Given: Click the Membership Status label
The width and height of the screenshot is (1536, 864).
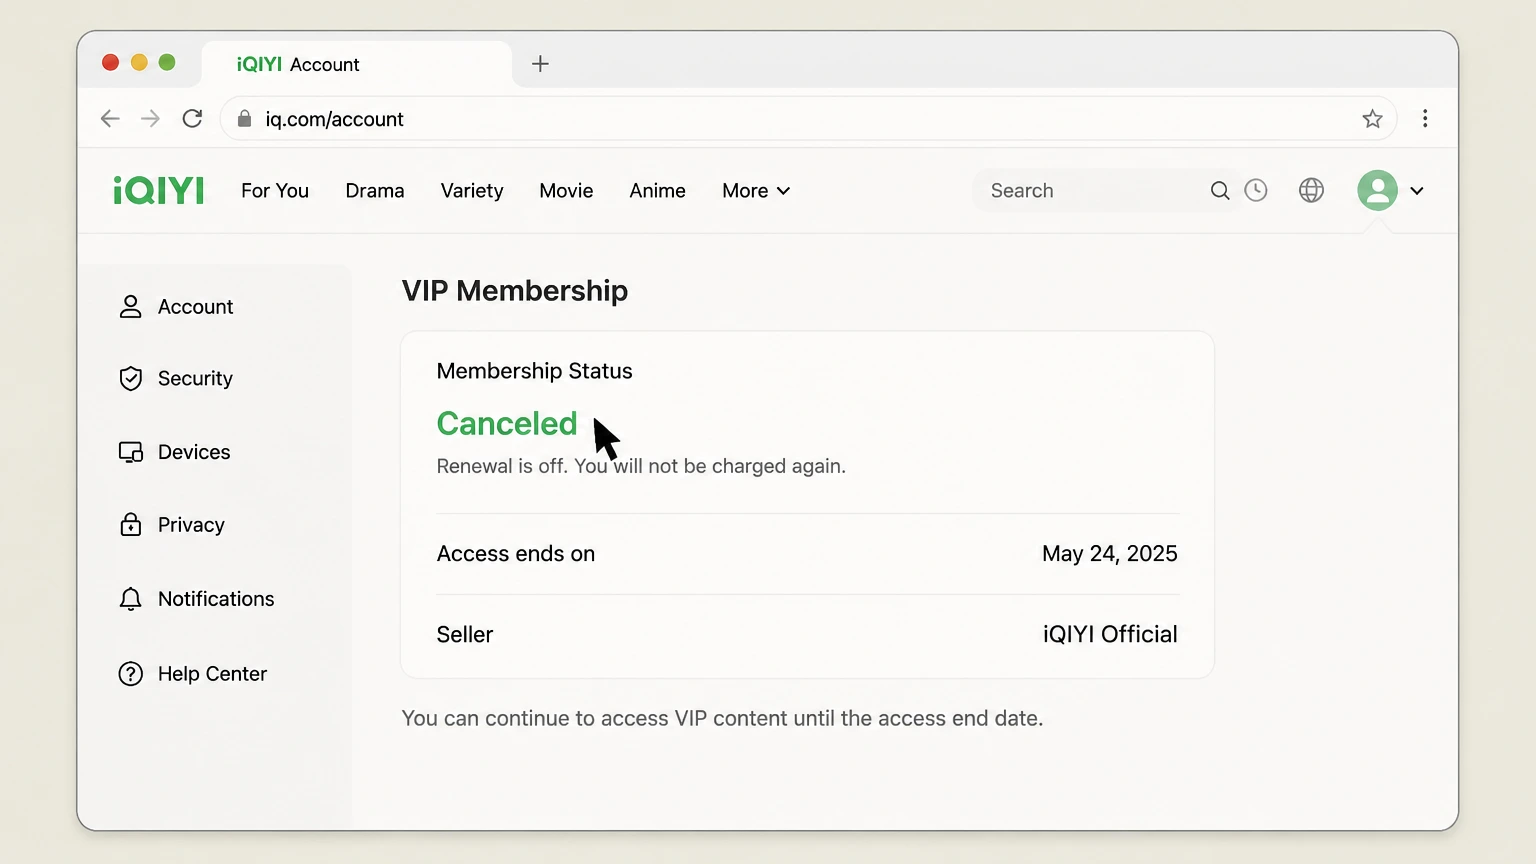Looking at the screenshot, I should point(535,372).
